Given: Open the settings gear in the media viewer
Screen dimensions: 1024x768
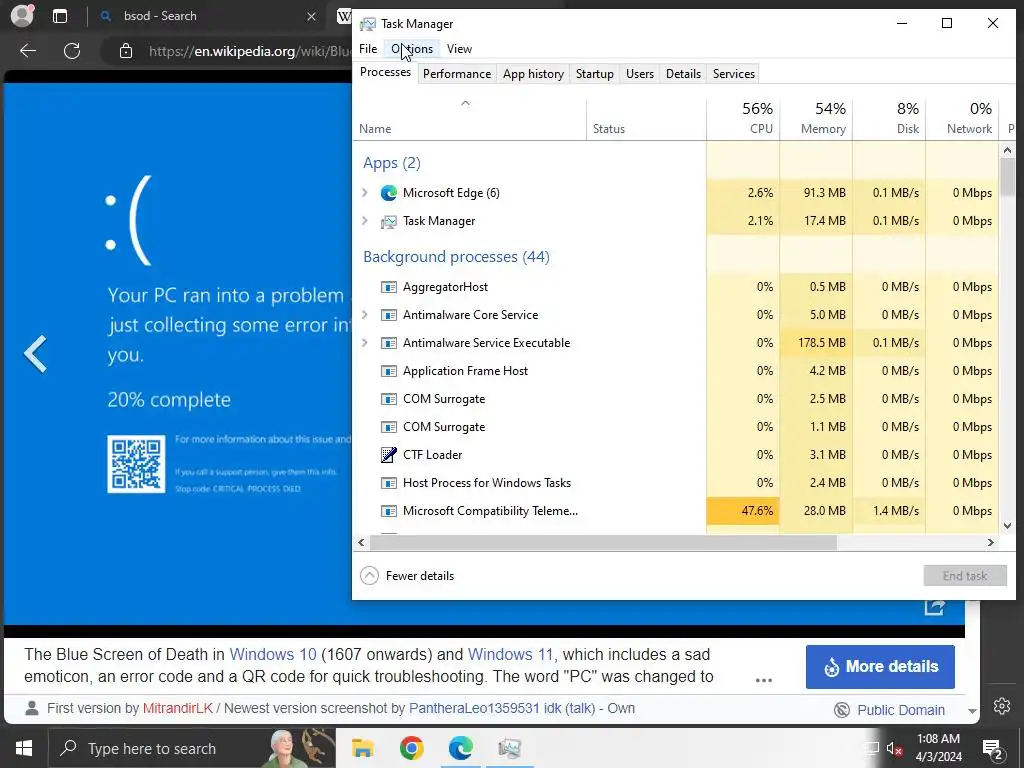Looking at the screenshot, I should tap(1002, 706).
